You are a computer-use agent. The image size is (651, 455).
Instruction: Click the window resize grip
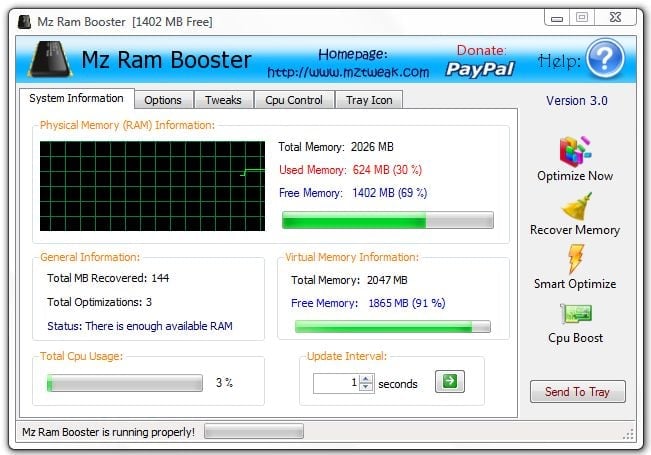(x=628, y=433)
